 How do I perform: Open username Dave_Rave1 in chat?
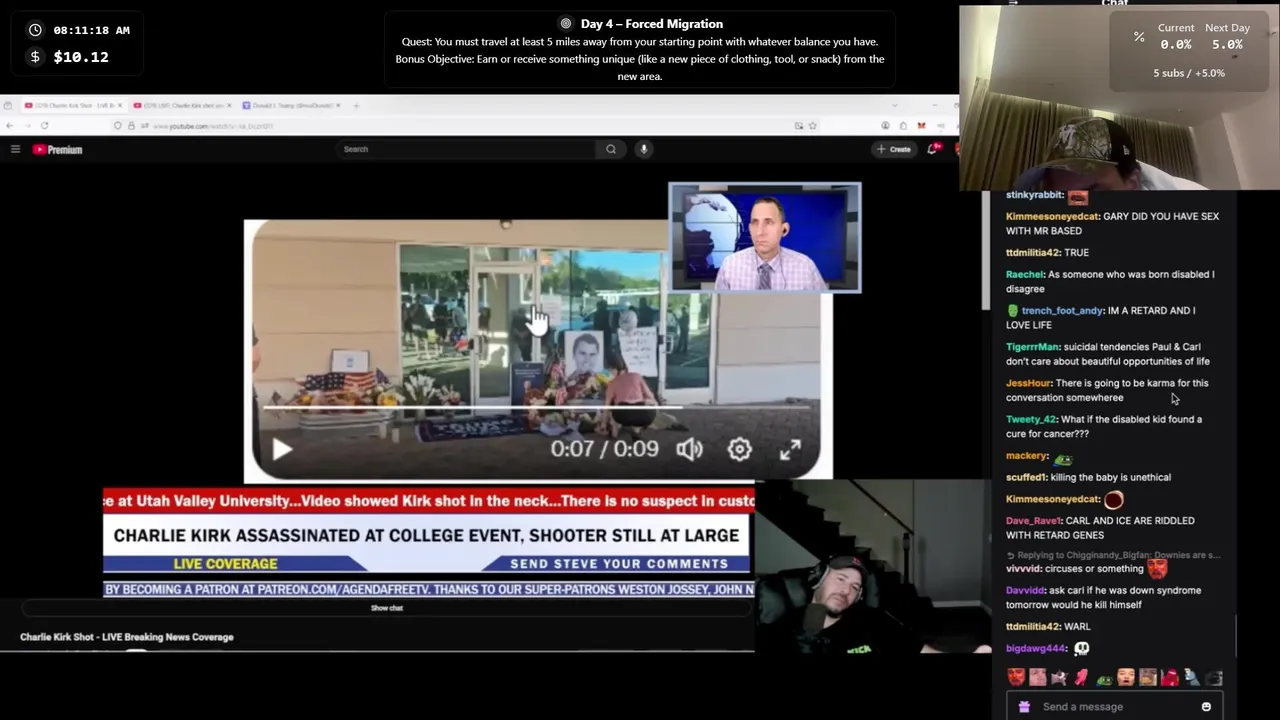(x=1033, y=521)
